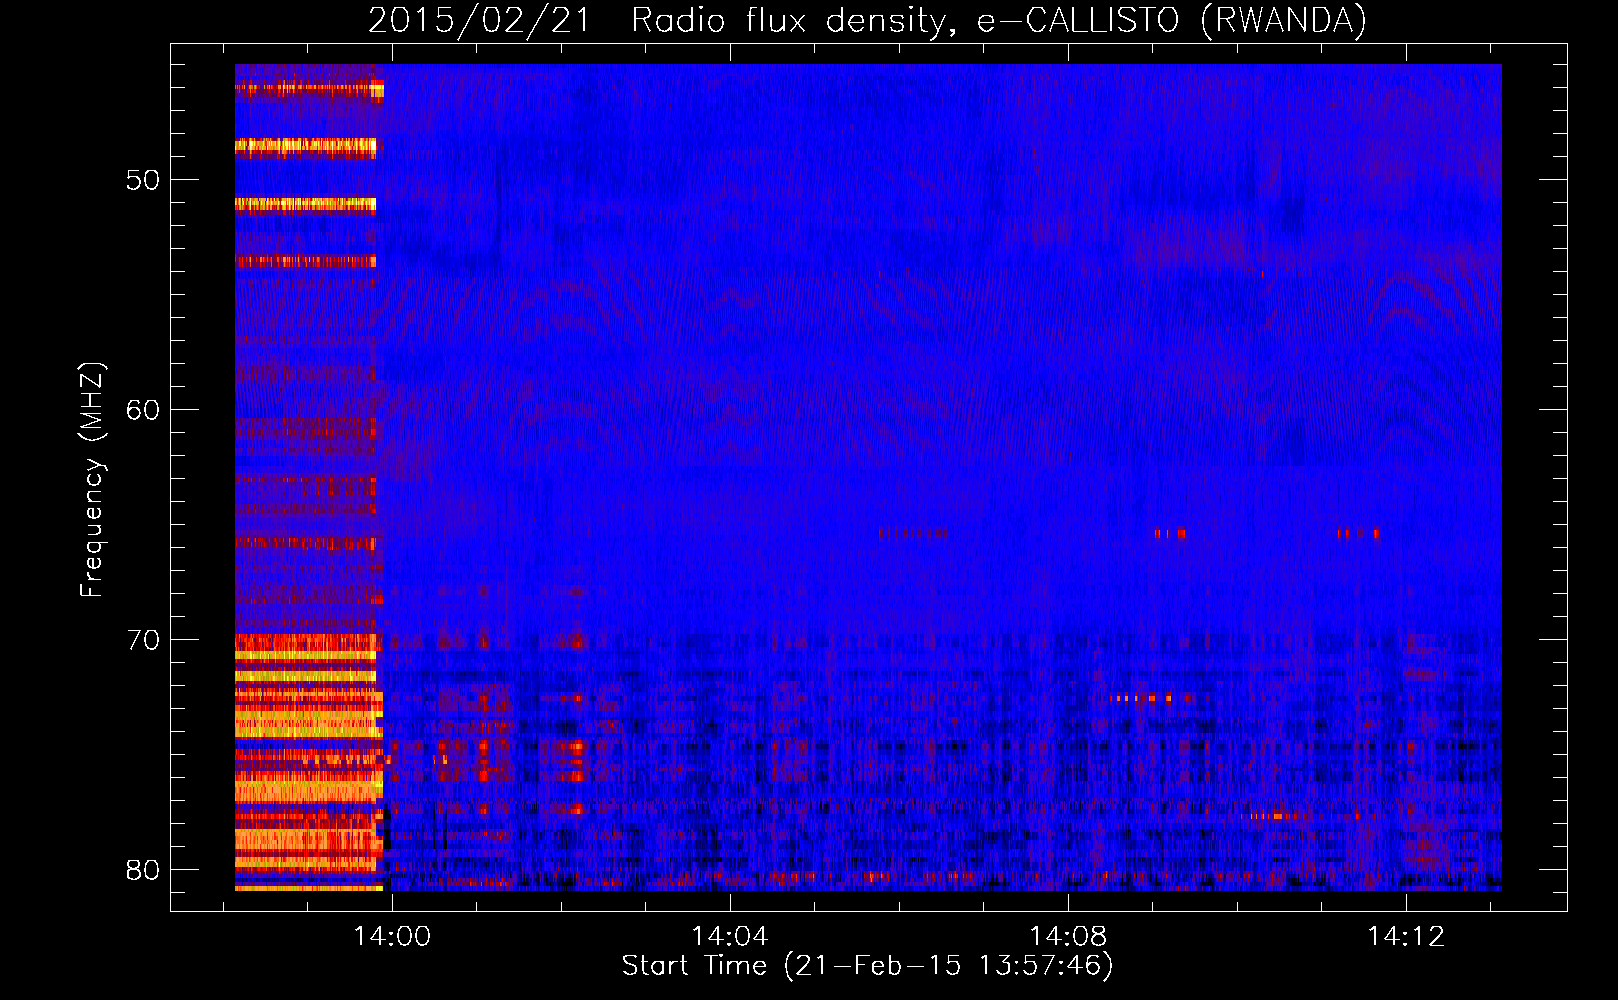Click the 80 frequency tick label
This screenshot has width=1618, height=1000.
pos(143,869)
